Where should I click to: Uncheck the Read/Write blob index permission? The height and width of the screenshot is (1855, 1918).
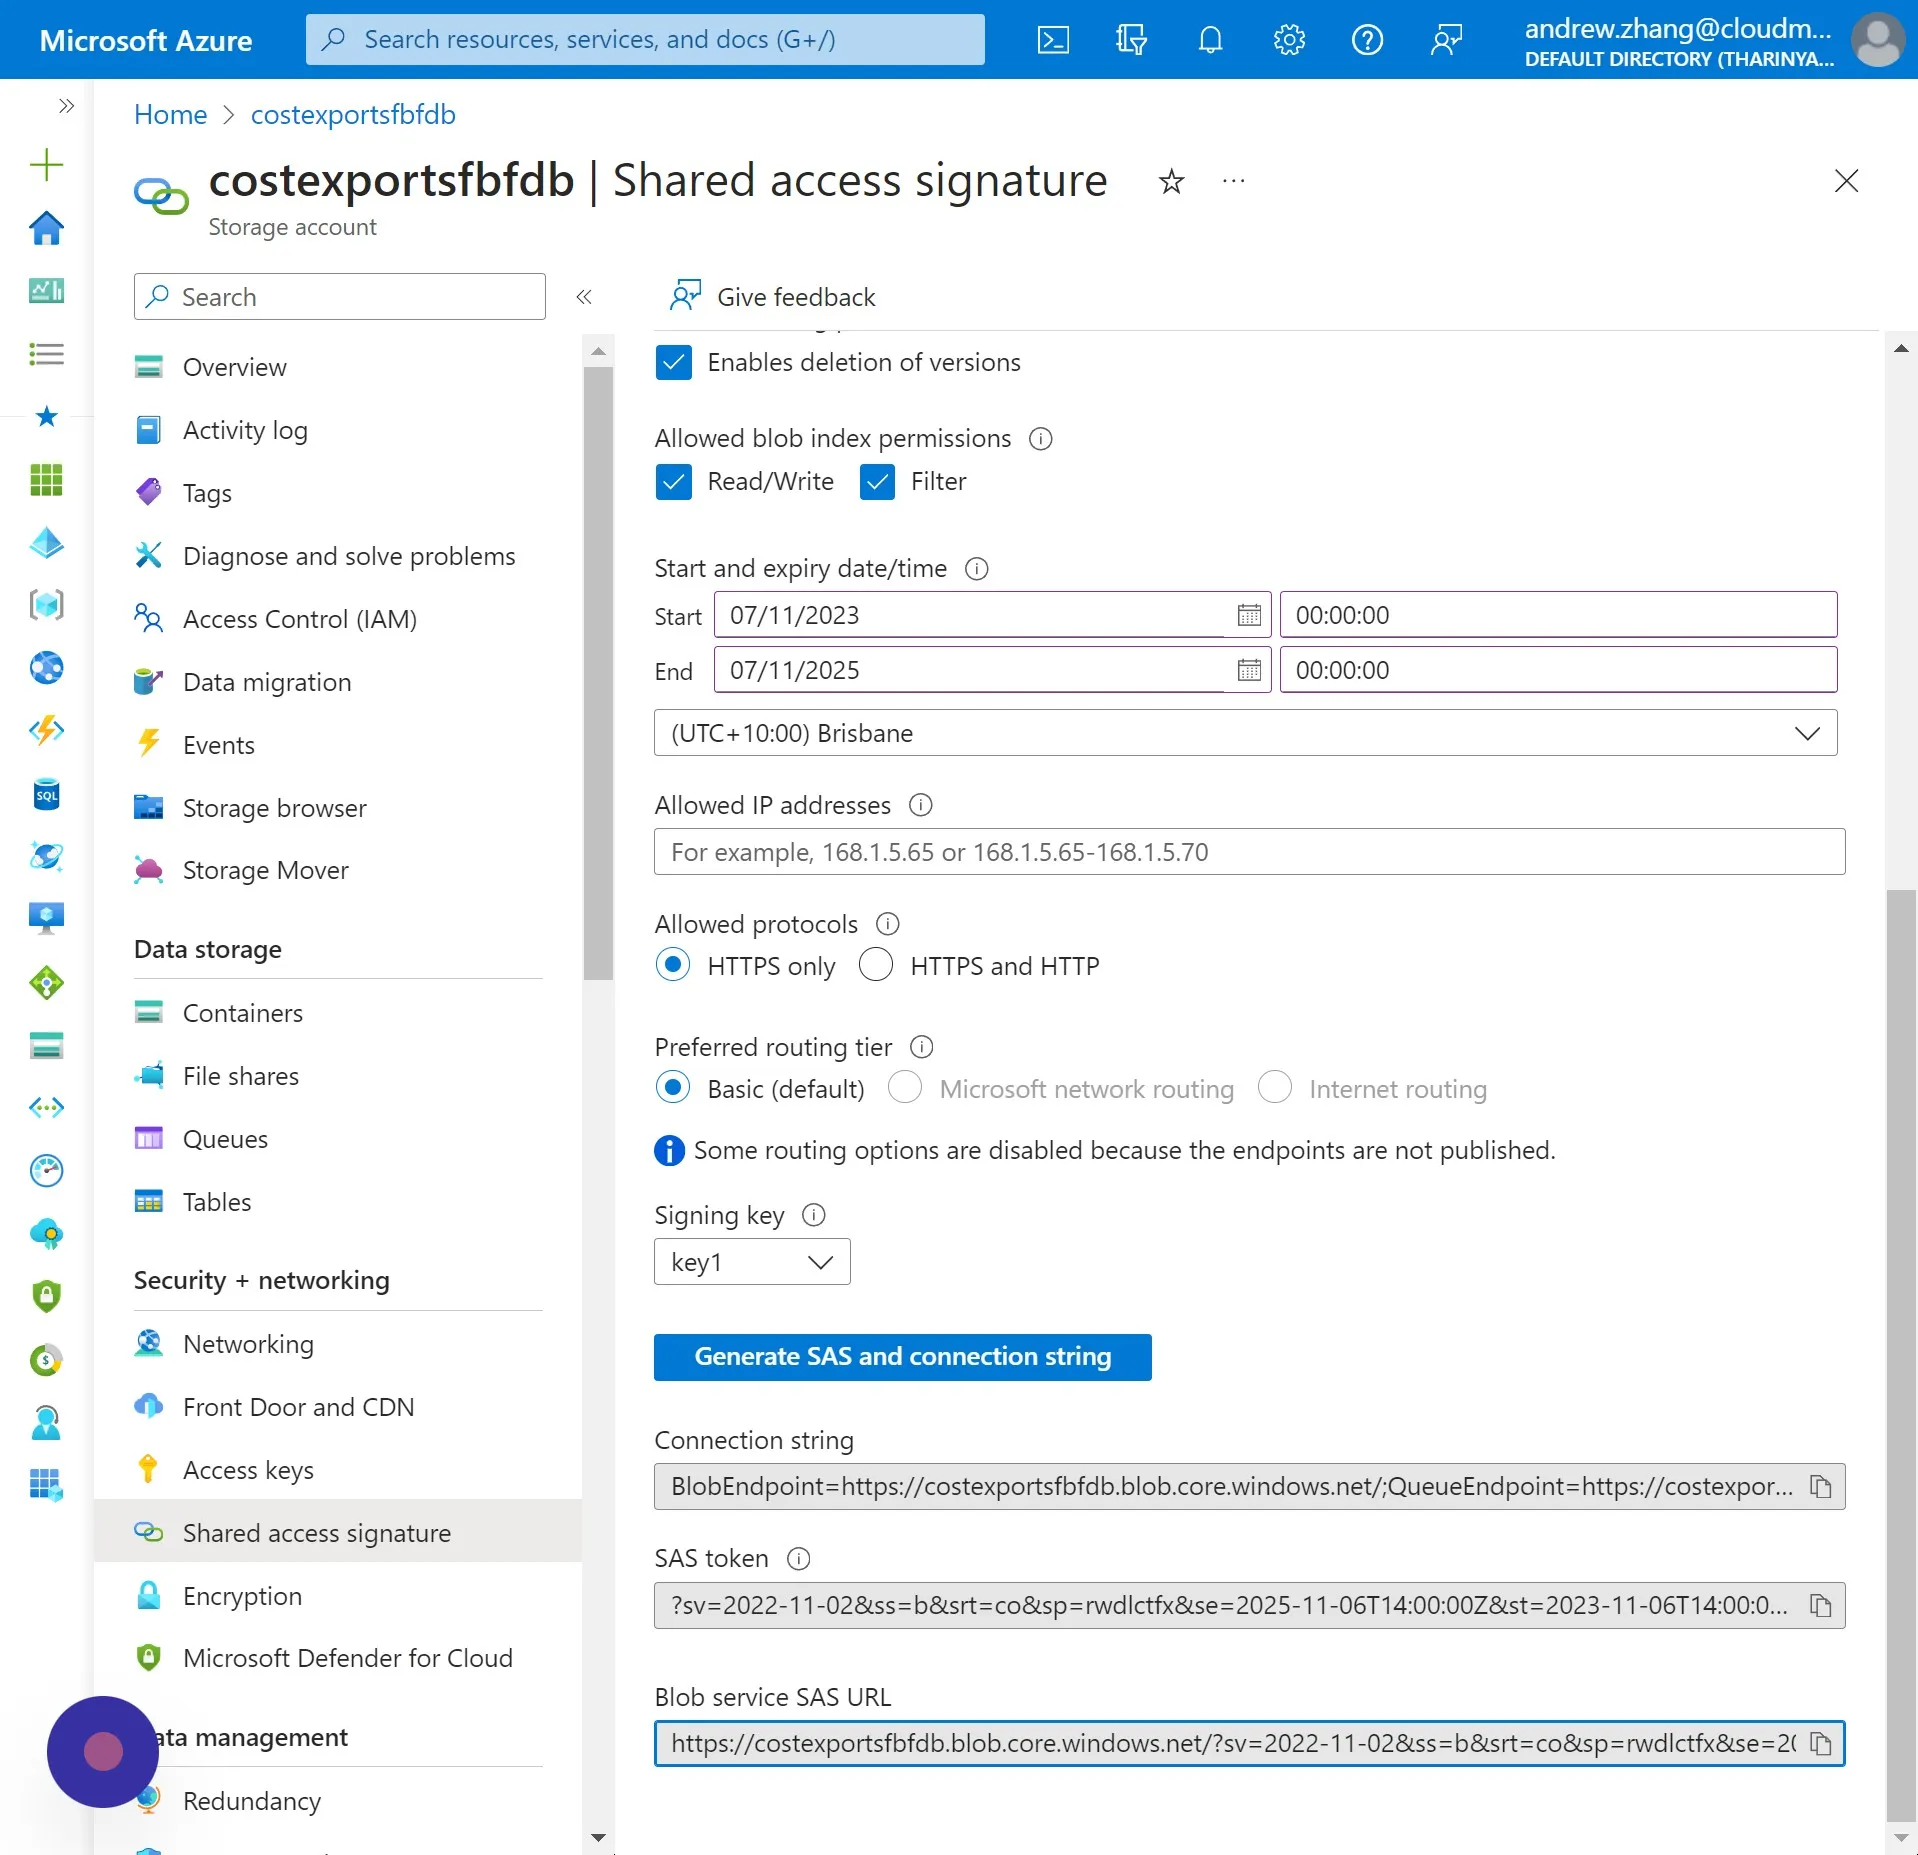pos(673,482)
